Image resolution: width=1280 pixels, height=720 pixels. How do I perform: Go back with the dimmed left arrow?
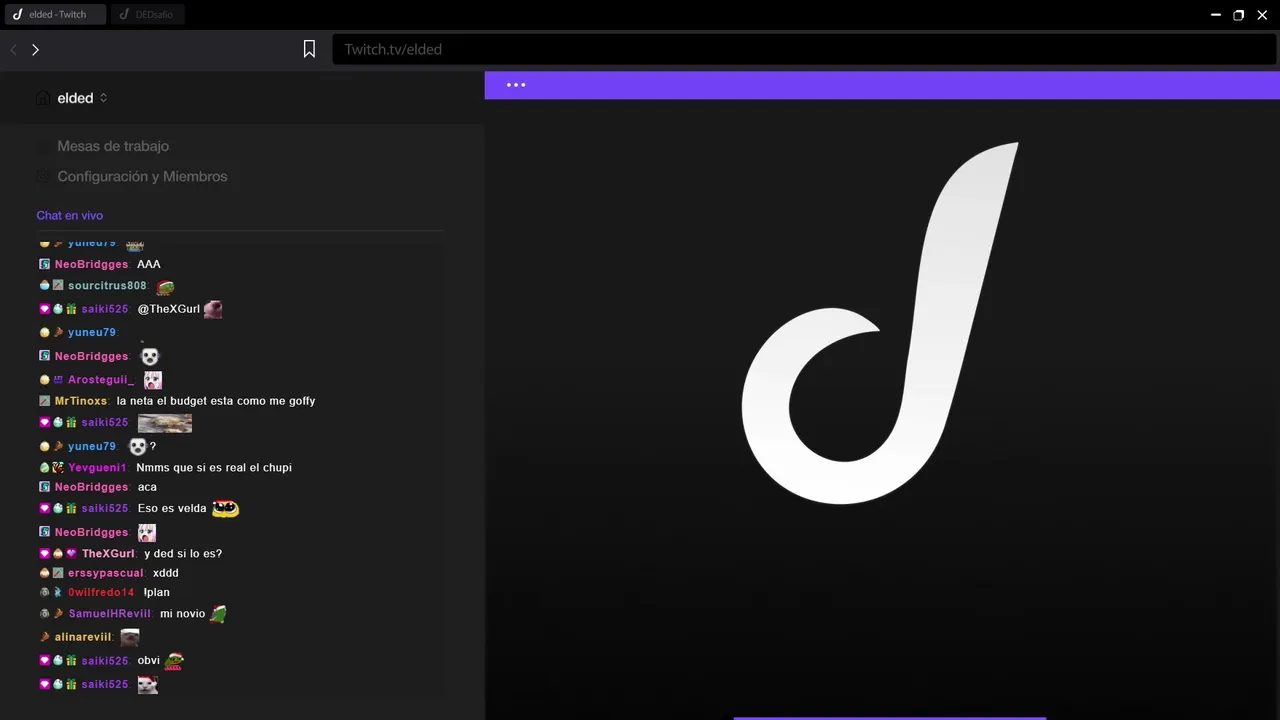(x=14, y=49)
